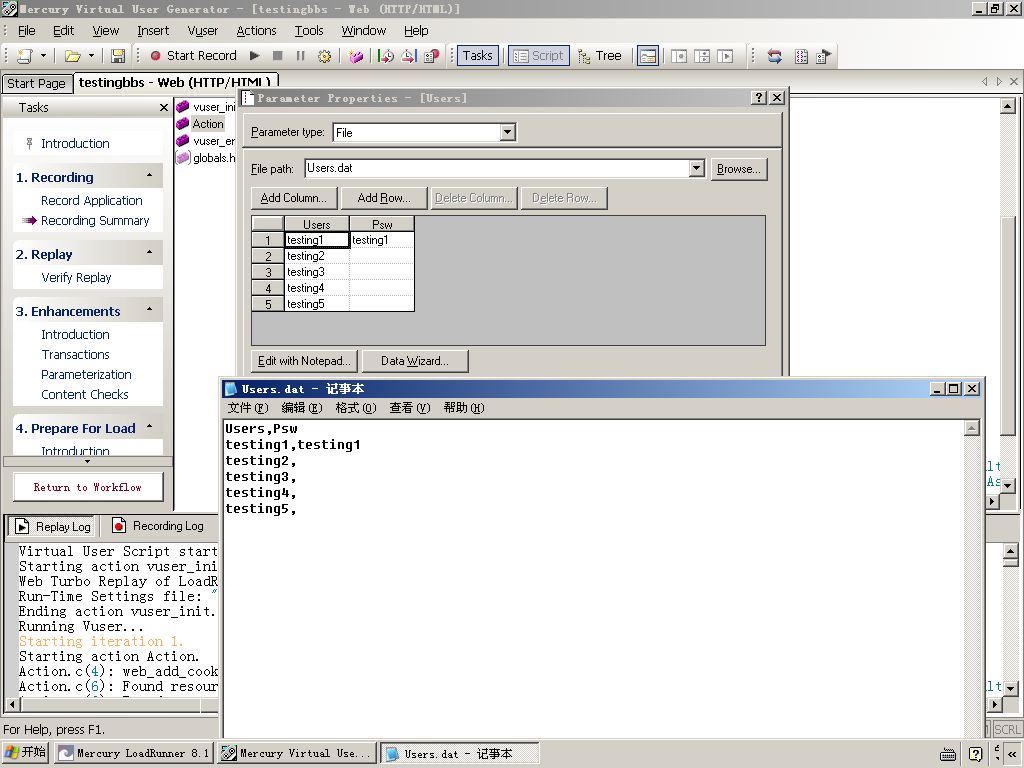This screenshot has width=1024, height=768.
Task: Collapse the 2. Replay section
Action: pyautogui.click(x=150, y=252)
